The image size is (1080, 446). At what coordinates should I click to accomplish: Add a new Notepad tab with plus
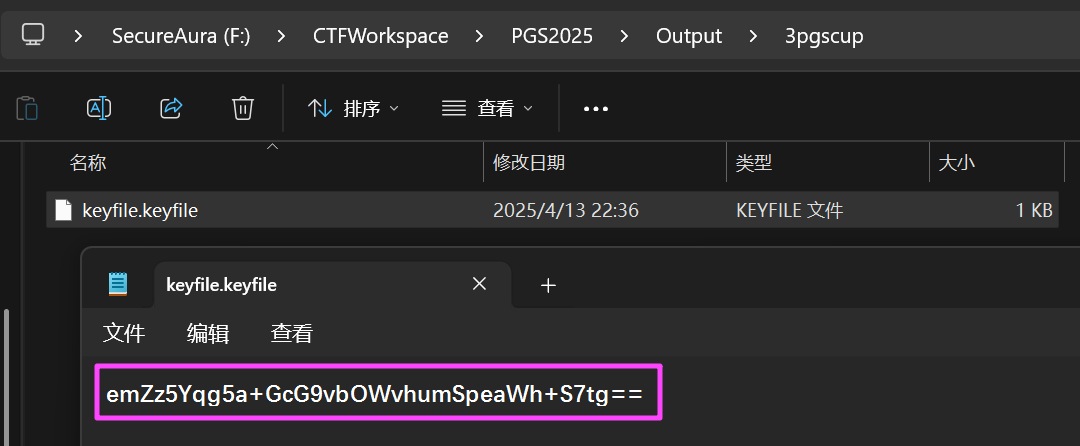tap(548, 285)
